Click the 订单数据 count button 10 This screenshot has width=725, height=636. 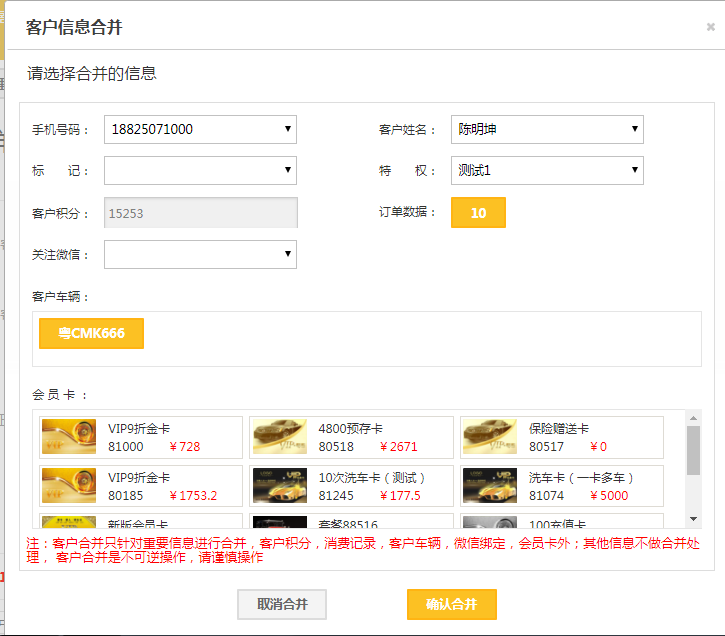(x=478, y=212)
